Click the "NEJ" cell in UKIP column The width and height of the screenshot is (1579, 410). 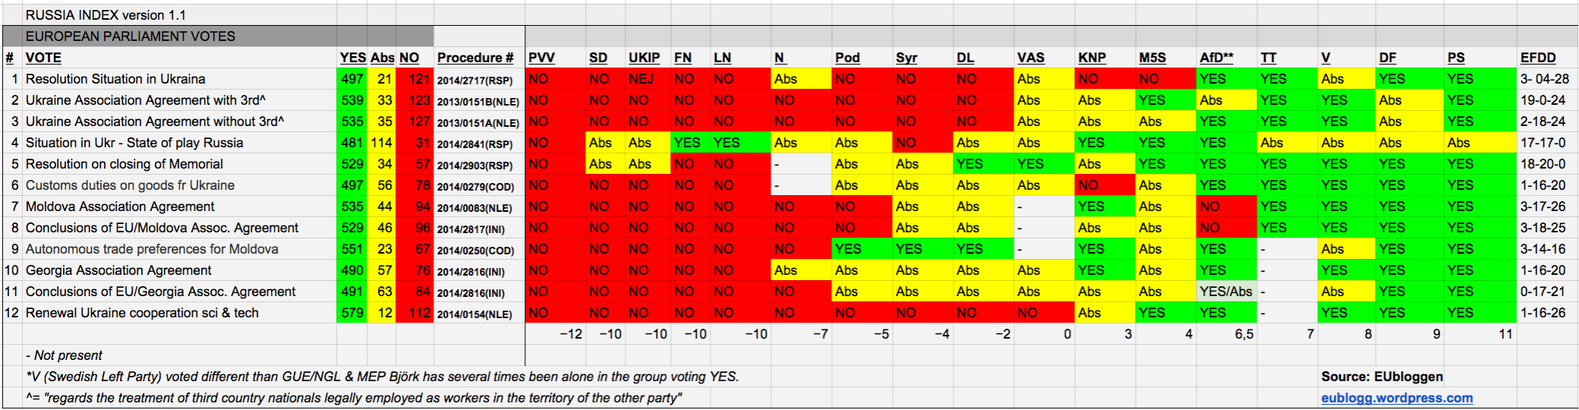(641, 79)
